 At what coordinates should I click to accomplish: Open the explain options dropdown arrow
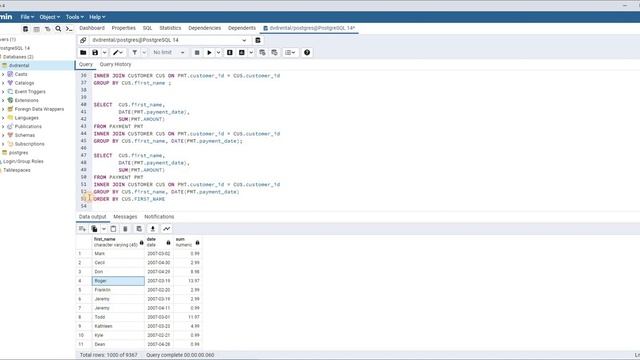click(x=251, y=53)
